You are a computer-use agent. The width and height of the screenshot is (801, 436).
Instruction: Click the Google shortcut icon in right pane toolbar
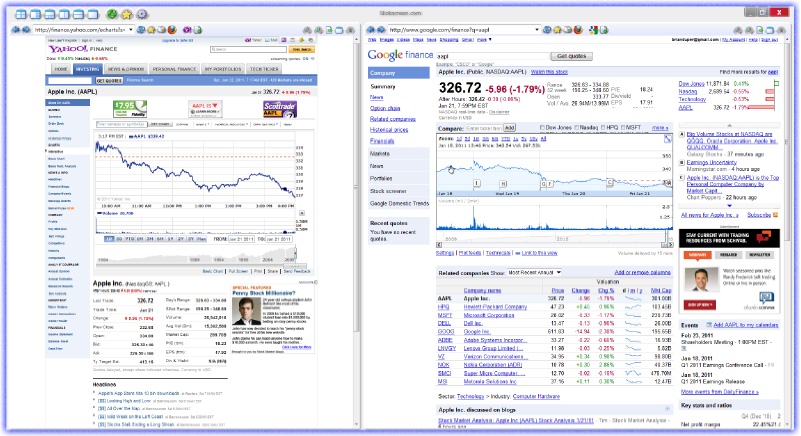593,30
